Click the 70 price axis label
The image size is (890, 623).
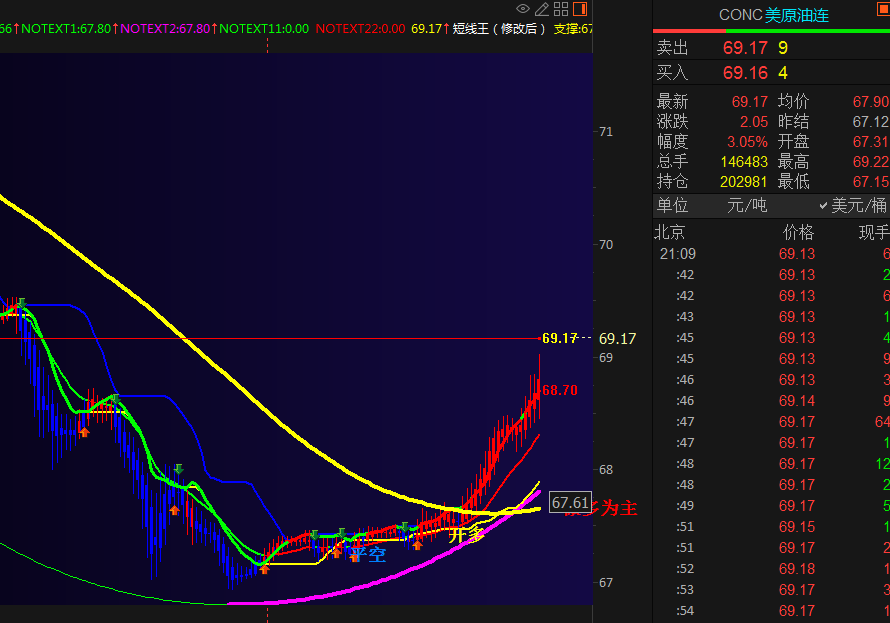click(606, 245)
